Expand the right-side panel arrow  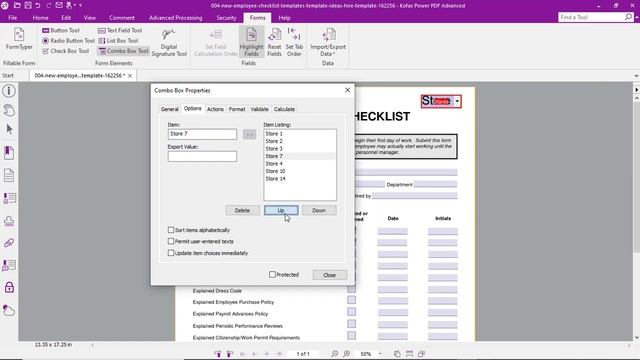636,90
